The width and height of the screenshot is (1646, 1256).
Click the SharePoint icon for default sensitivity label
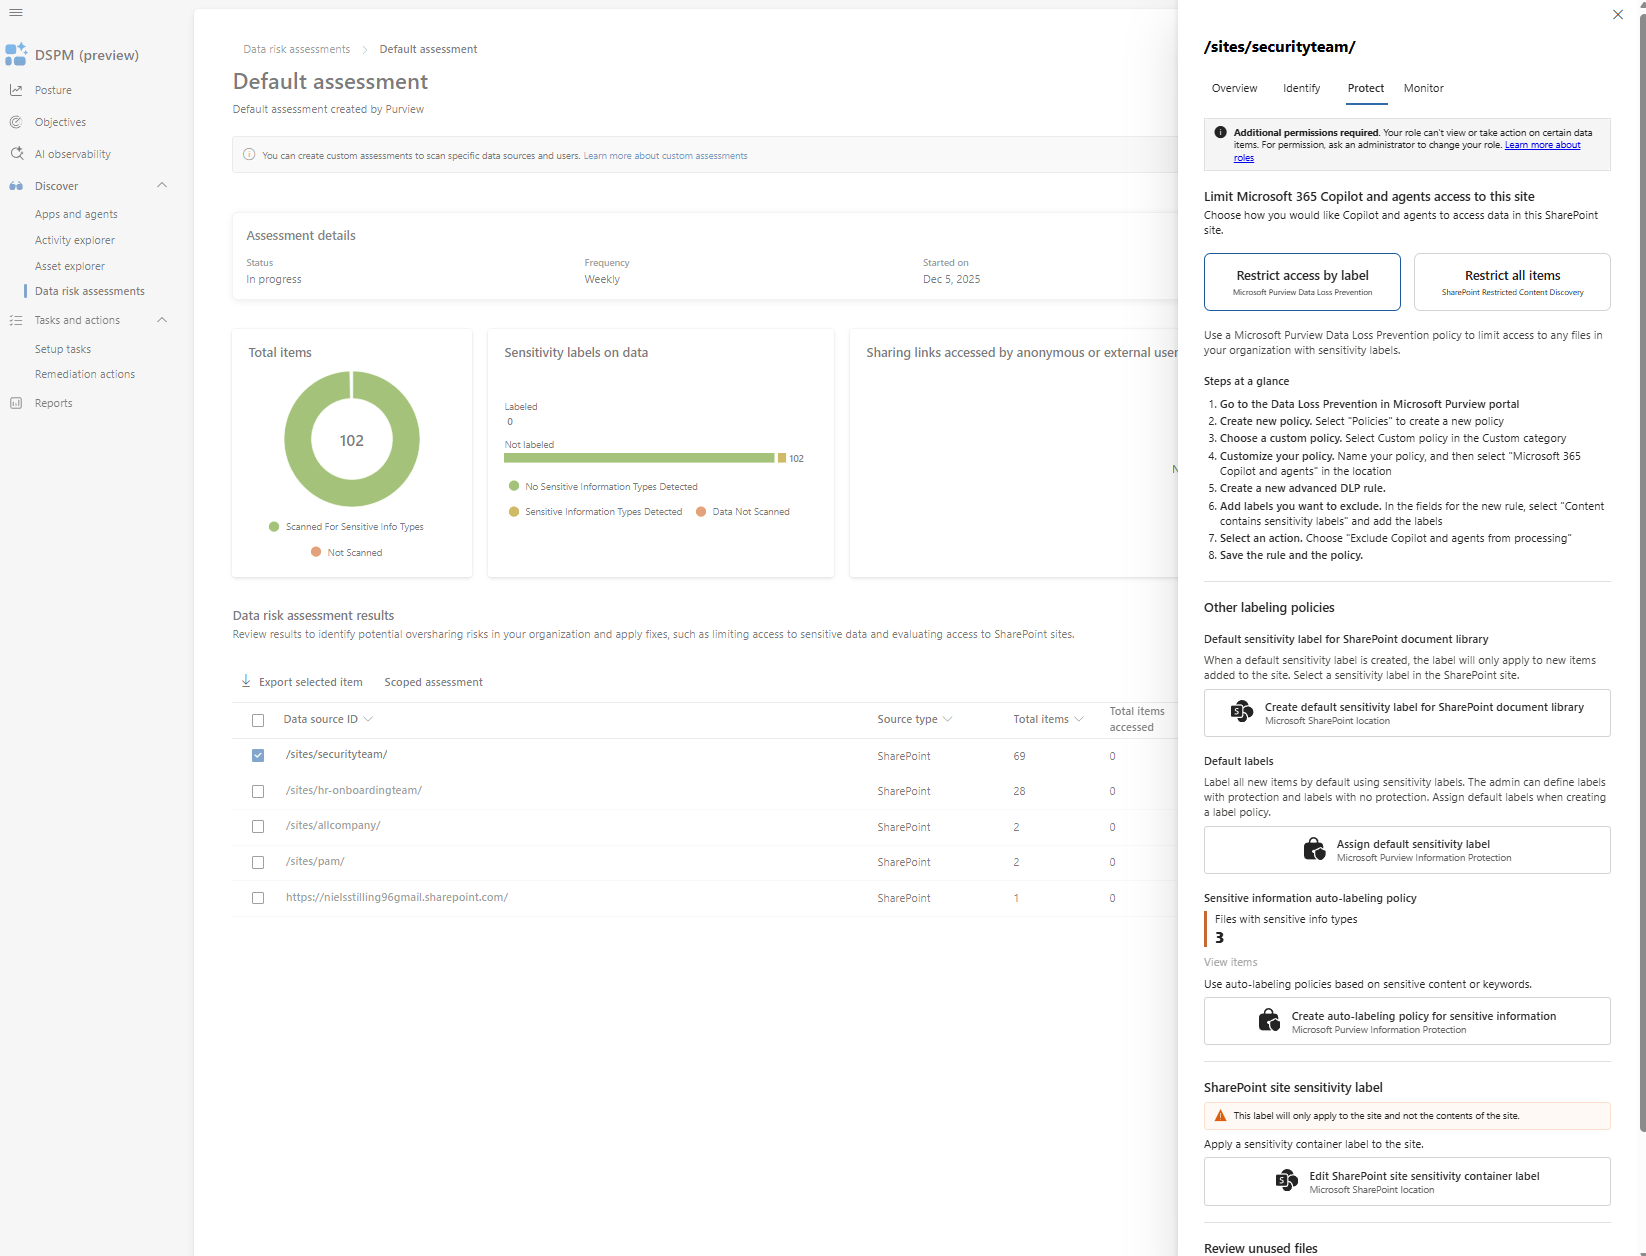click(x=1242, y=712)
